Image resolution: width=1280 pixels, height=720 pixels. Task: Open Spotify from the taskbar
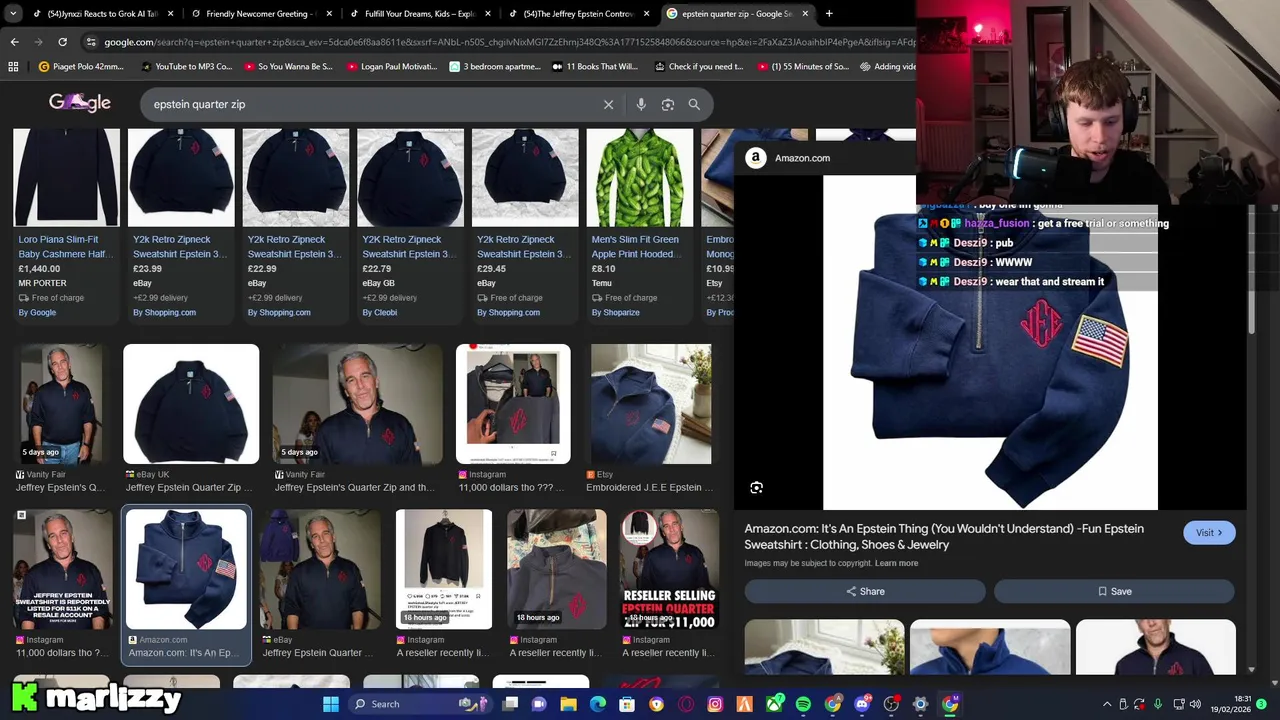803,704
